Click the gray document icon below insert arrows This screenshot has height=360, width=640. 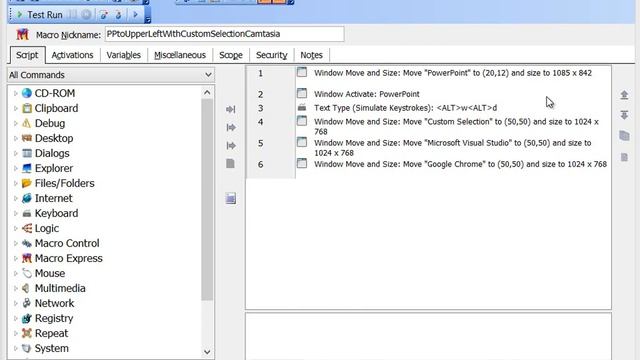(230, 163)
